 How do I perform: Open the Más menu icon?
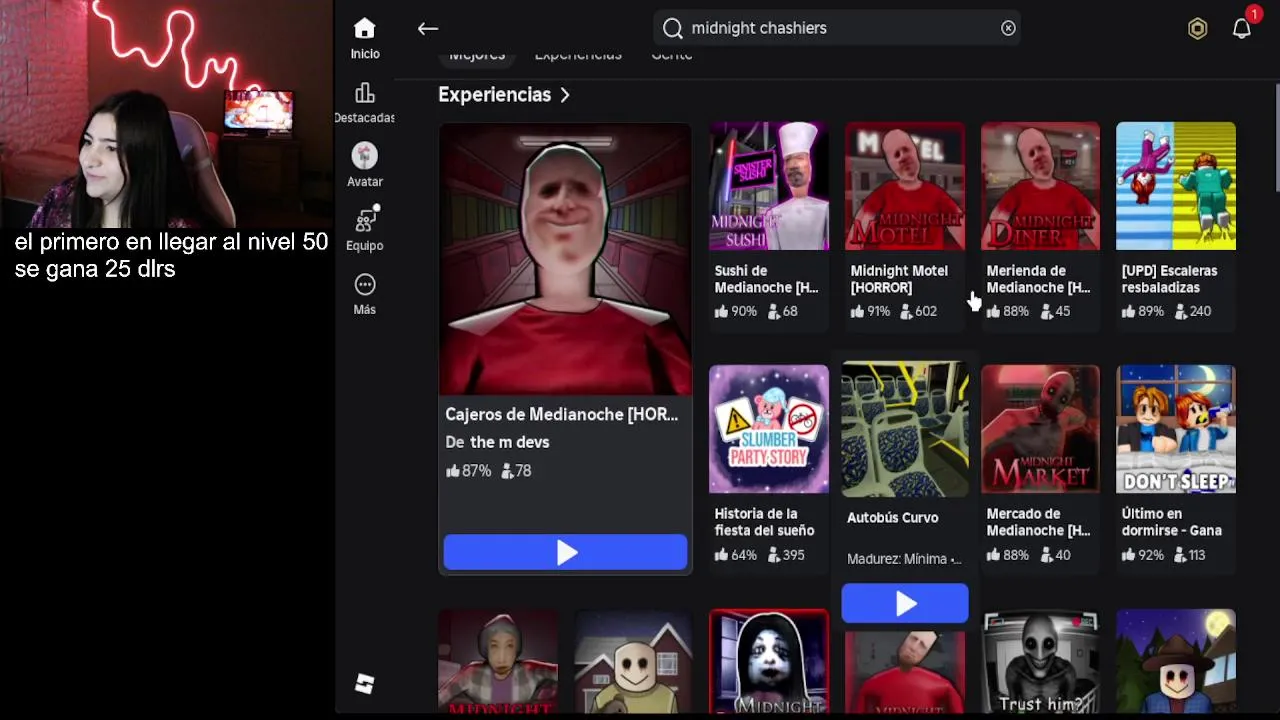(364, 284)
